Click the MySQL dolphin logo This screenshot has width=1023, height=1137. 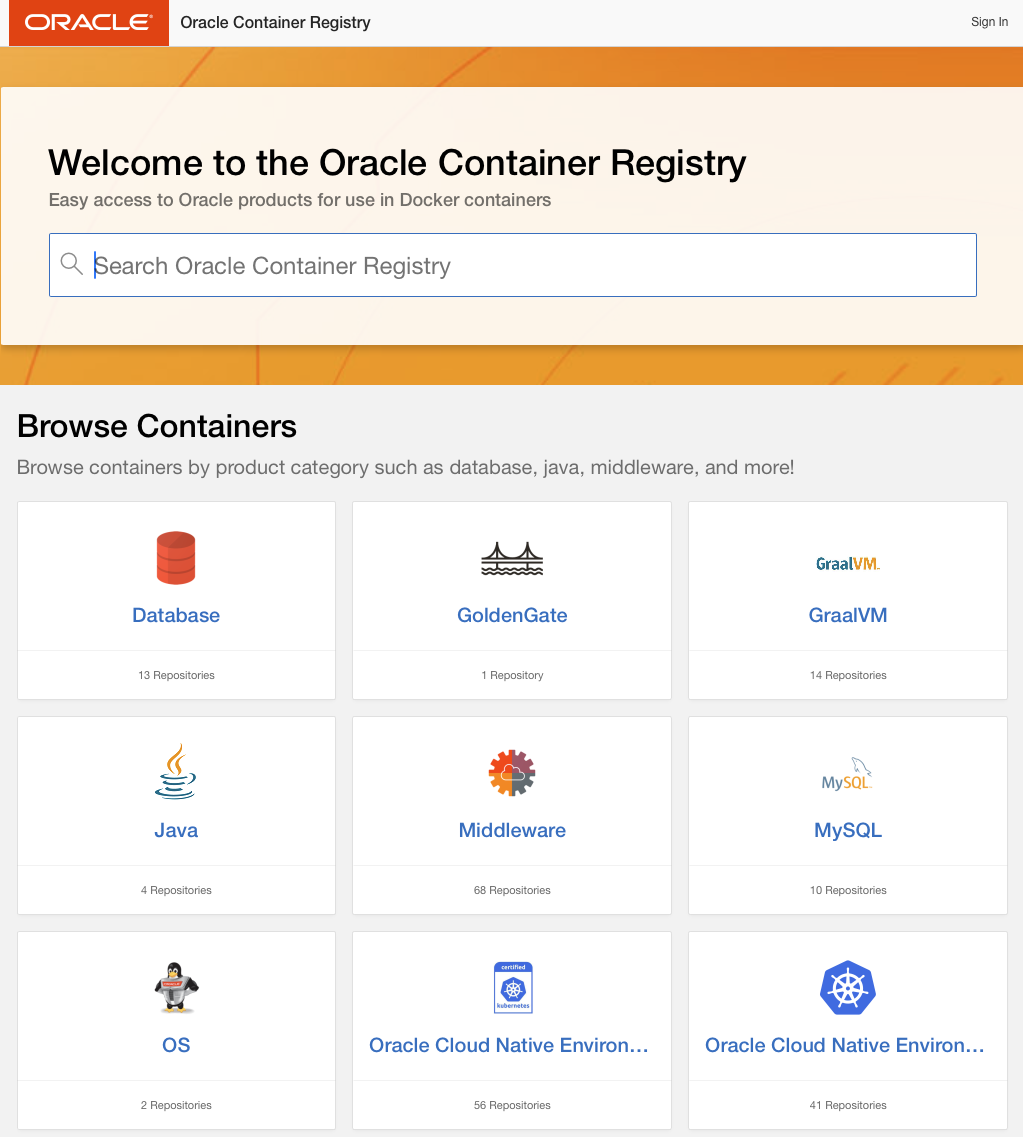[847, 774]
